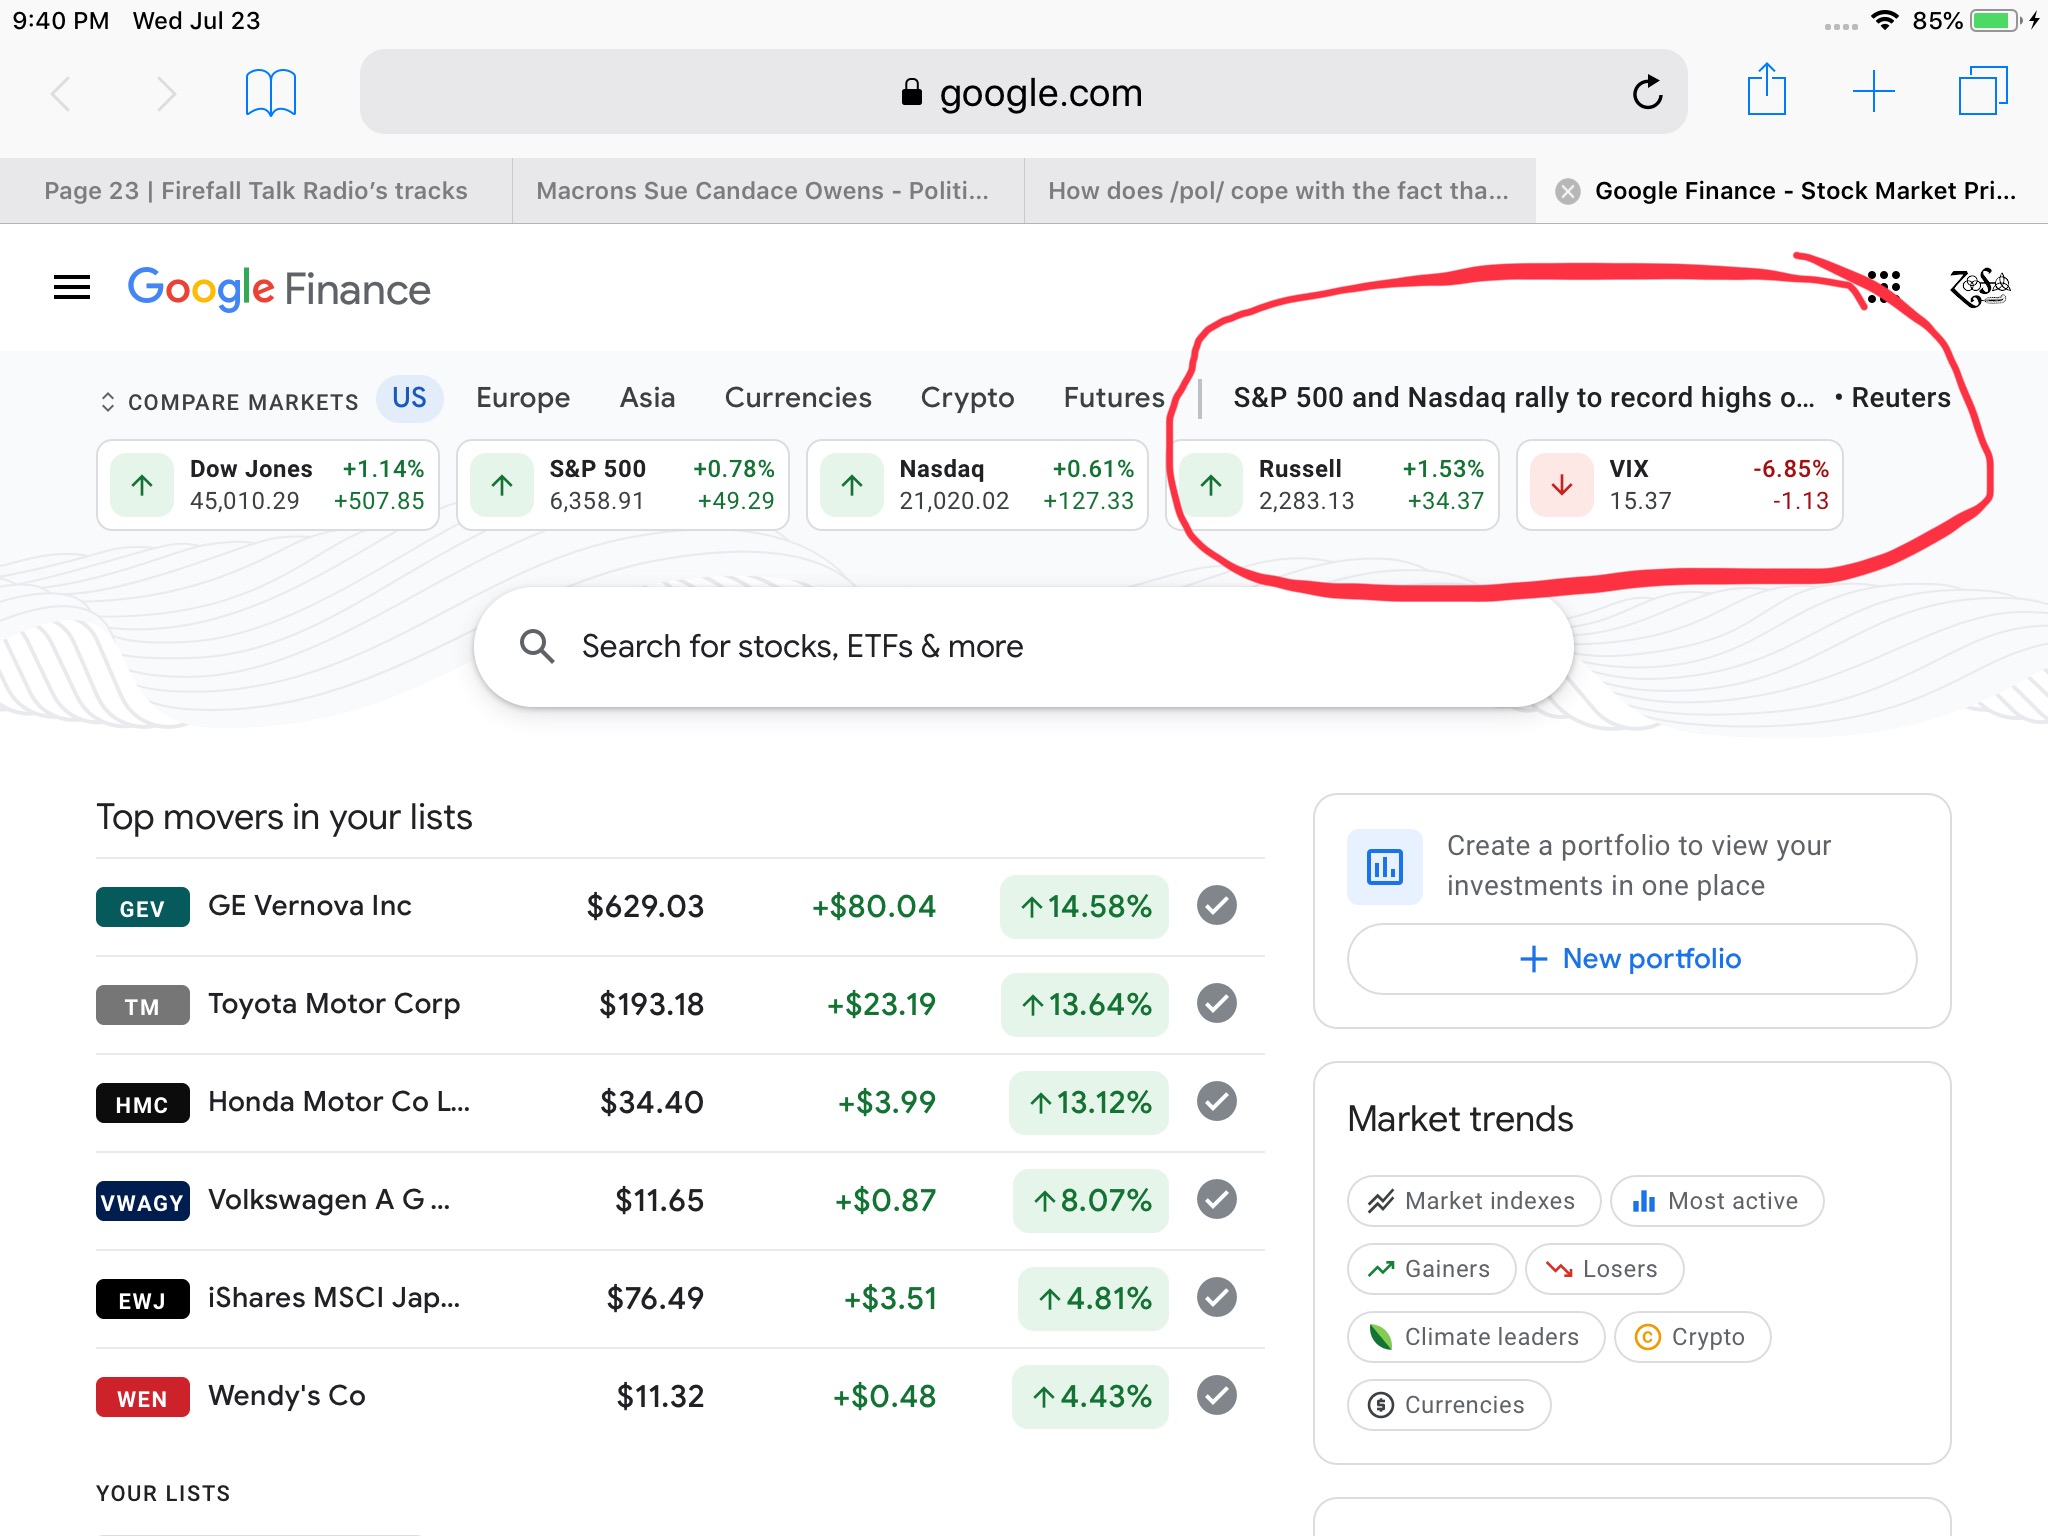Create a New portfolio

[1631, 959]
